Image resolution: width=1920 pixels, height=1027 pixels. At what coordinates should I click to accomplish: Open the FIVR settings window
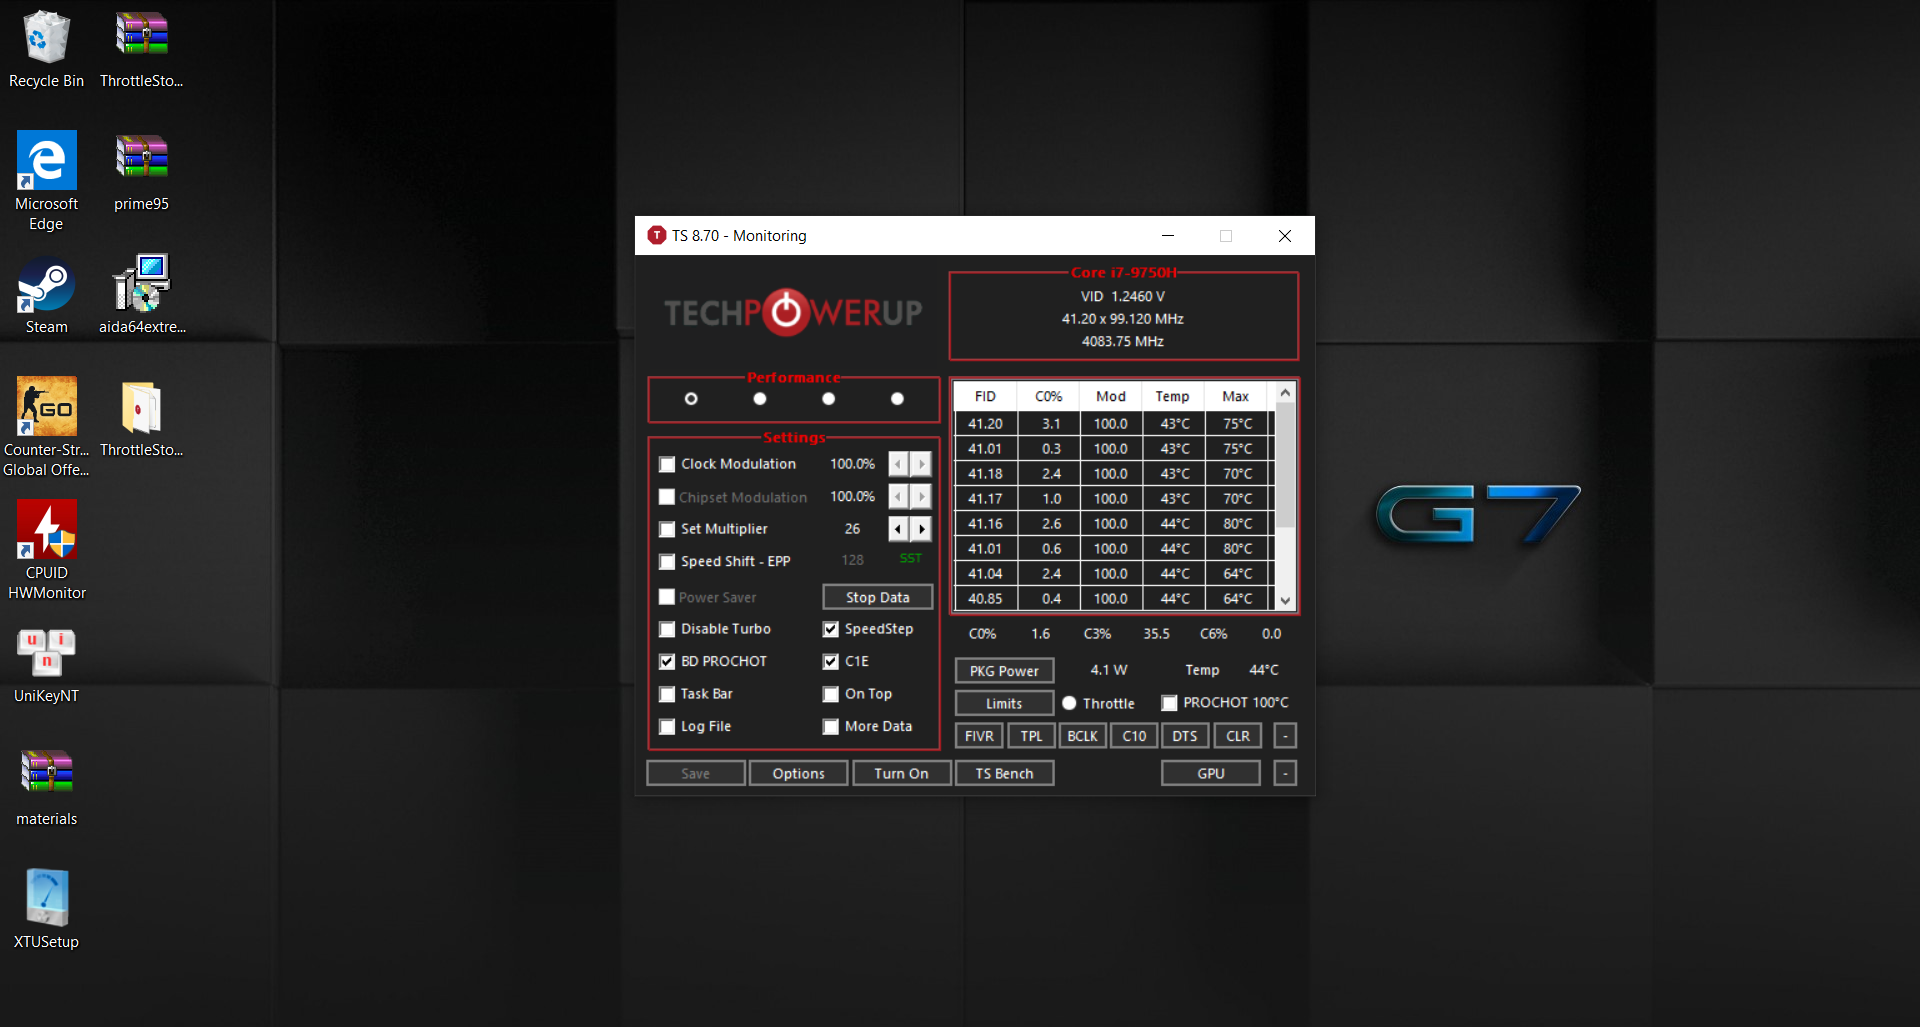(979, 736)
